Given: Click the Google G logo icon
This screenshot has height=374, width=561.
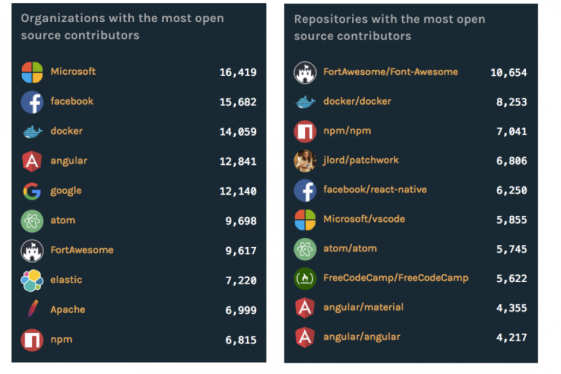Looking at the screenshot, I should (32, 191).
